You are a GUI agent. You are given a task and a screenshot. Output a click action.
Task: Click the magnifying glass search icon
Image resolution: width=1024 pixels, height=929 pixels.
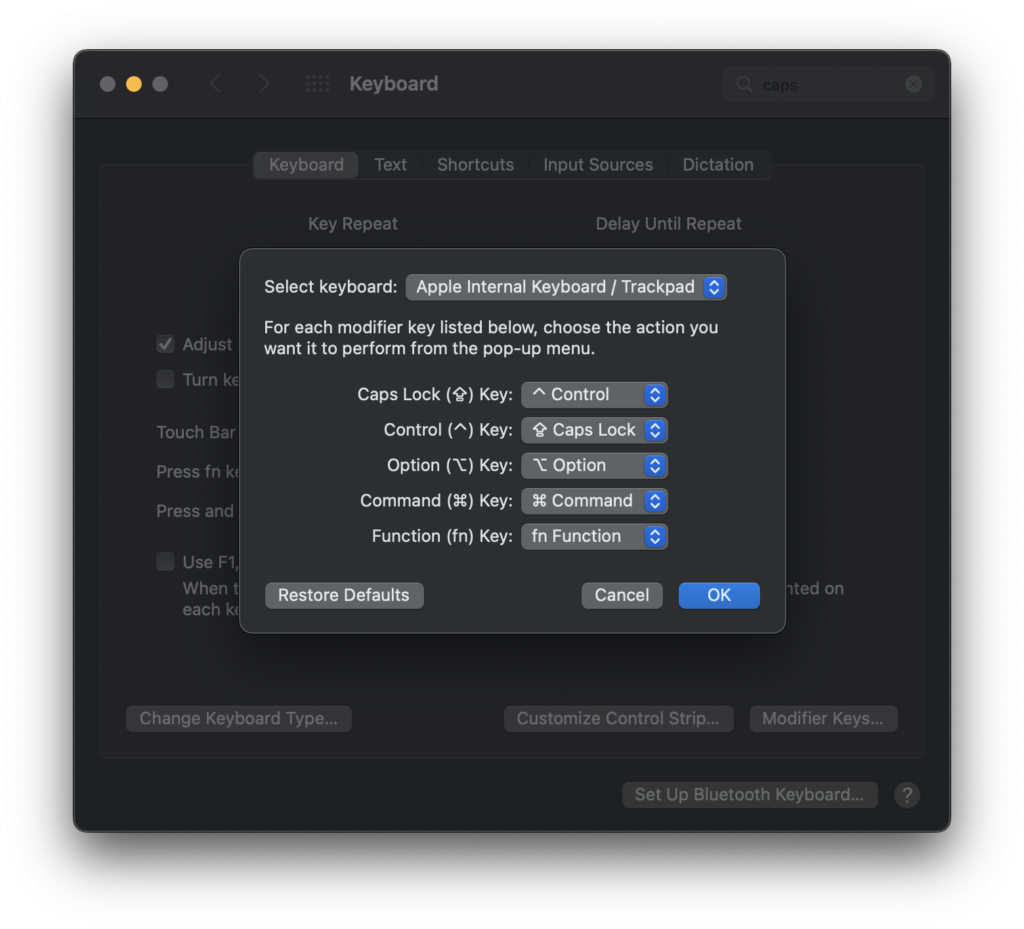click(744, 85)
